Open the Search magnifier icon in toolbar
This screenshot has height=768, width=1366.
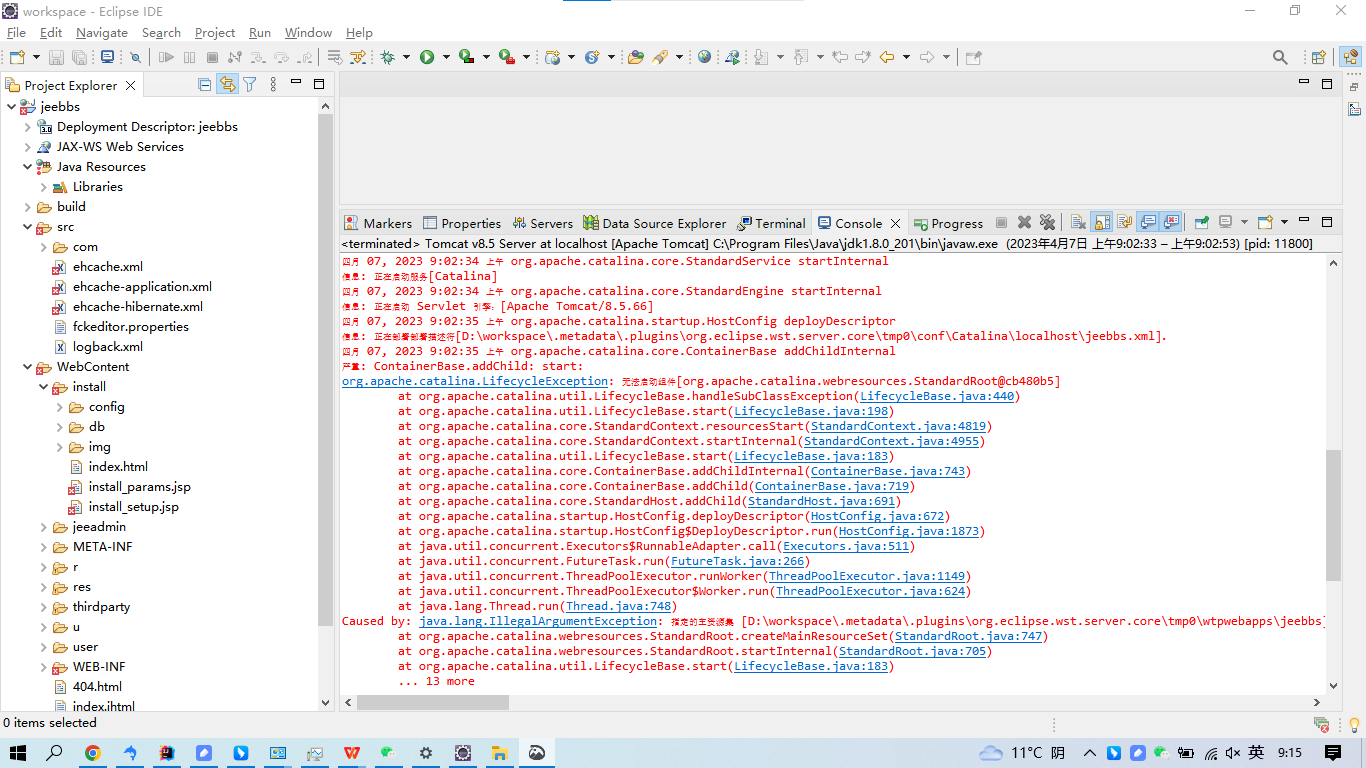[x=1280, y=57]
